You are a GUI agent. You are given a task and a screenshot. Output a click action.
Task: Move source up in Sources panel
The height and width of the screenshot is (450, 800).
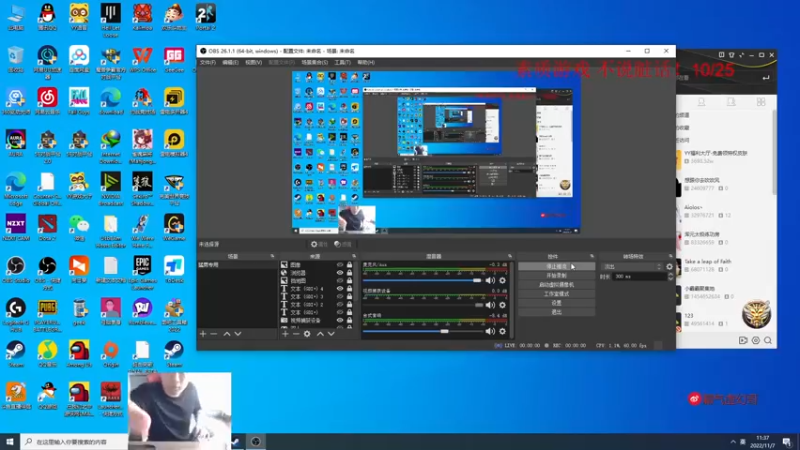point(320,334)
